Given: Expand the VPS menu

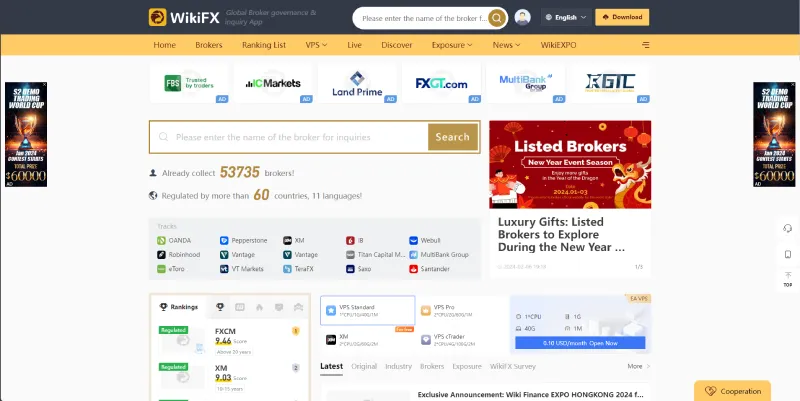Looking at the screenshot, I should [316, 45].
